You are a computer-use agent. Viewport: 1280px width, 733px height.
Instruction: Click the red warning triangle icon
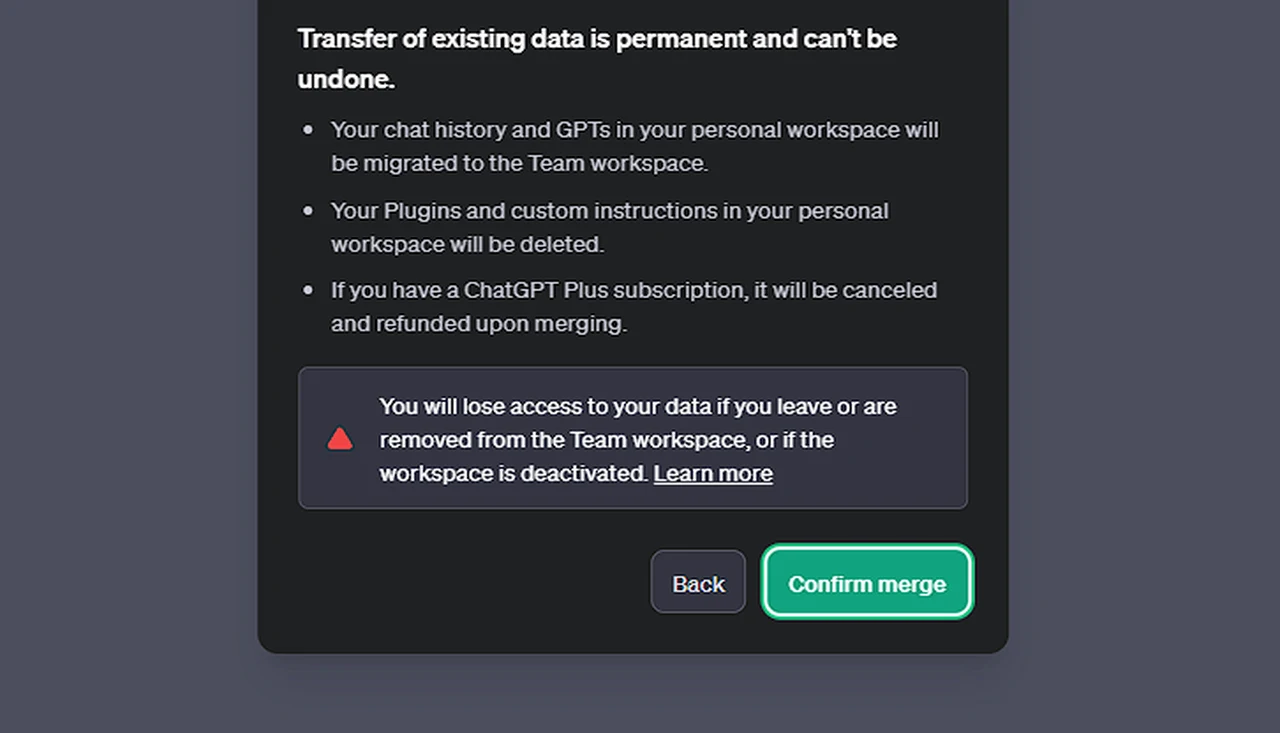point(340,439)
